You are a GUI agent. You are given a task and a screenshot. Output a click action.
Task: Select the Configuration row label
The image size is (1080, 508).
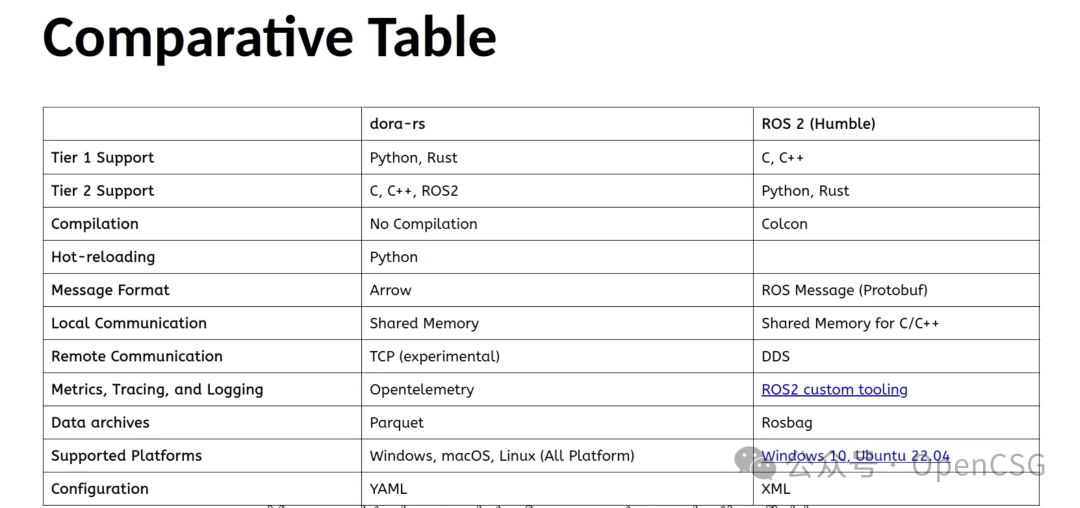100,488
